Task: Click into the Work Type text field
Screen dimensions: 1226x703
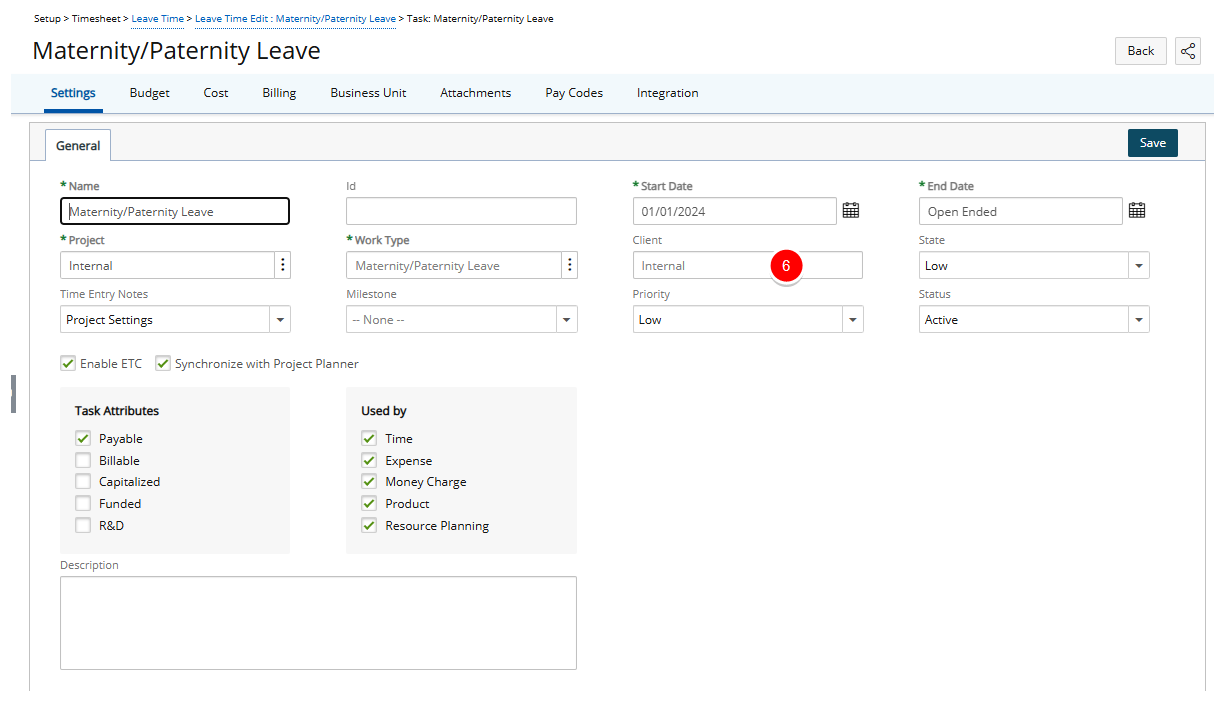Action: pos(453,265)
